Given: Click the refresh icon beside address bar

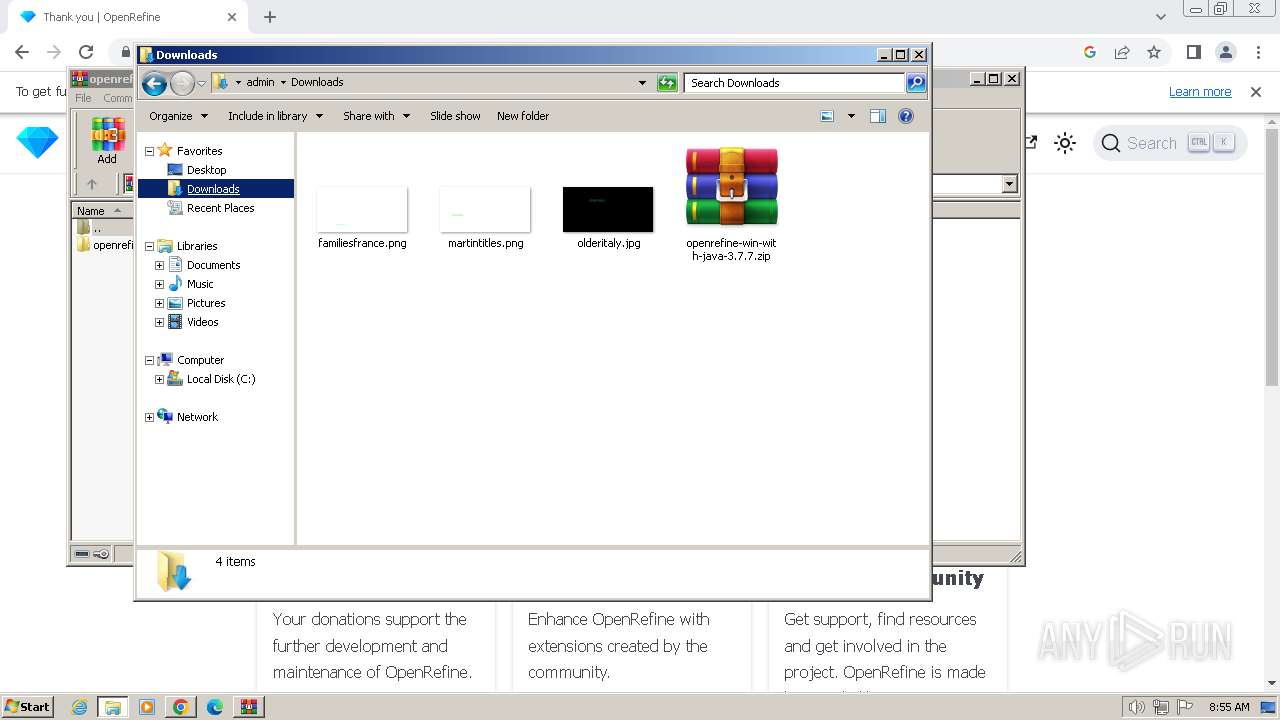Looking at the screenshot, I should point(667,83).
